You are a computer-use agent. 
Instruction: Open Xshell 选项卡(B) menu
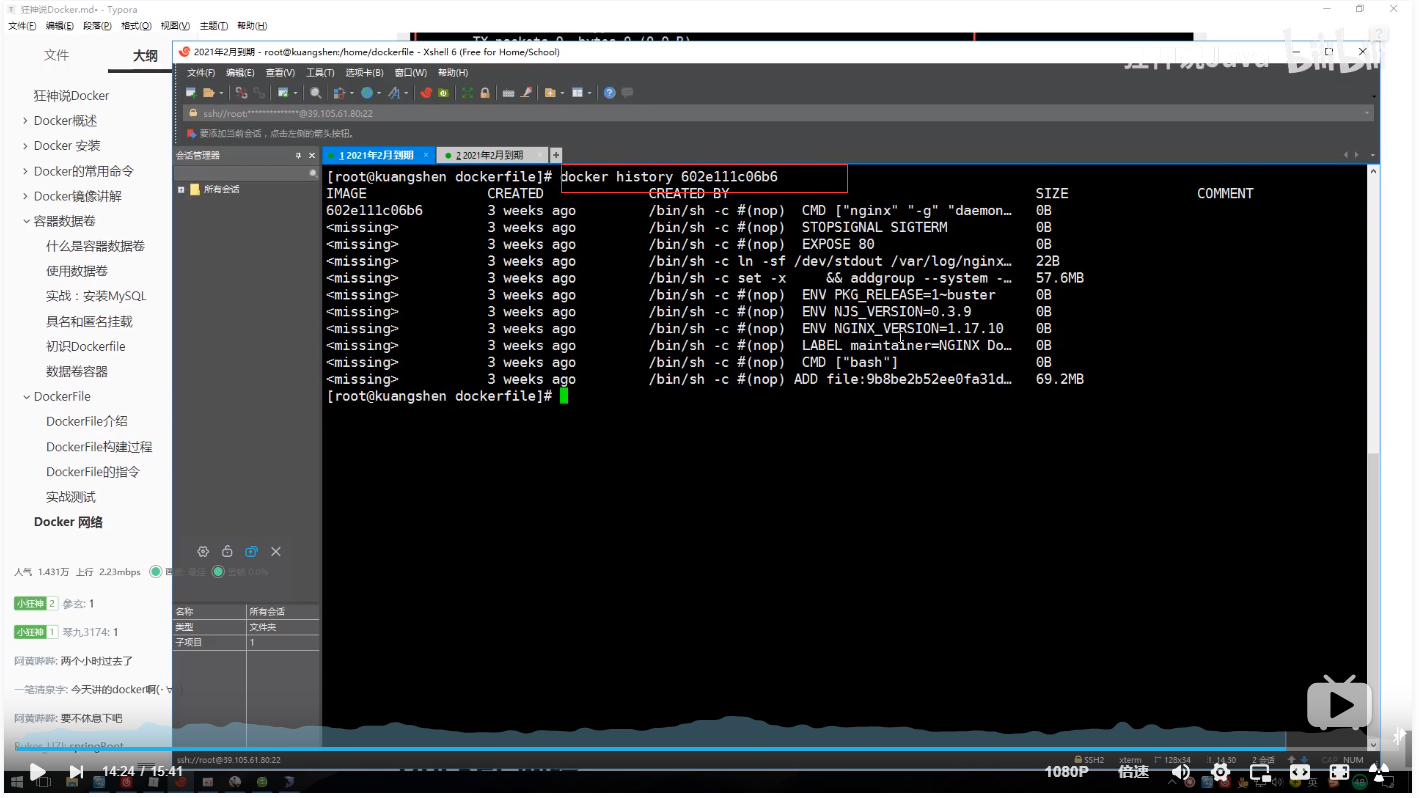(364, 73)
